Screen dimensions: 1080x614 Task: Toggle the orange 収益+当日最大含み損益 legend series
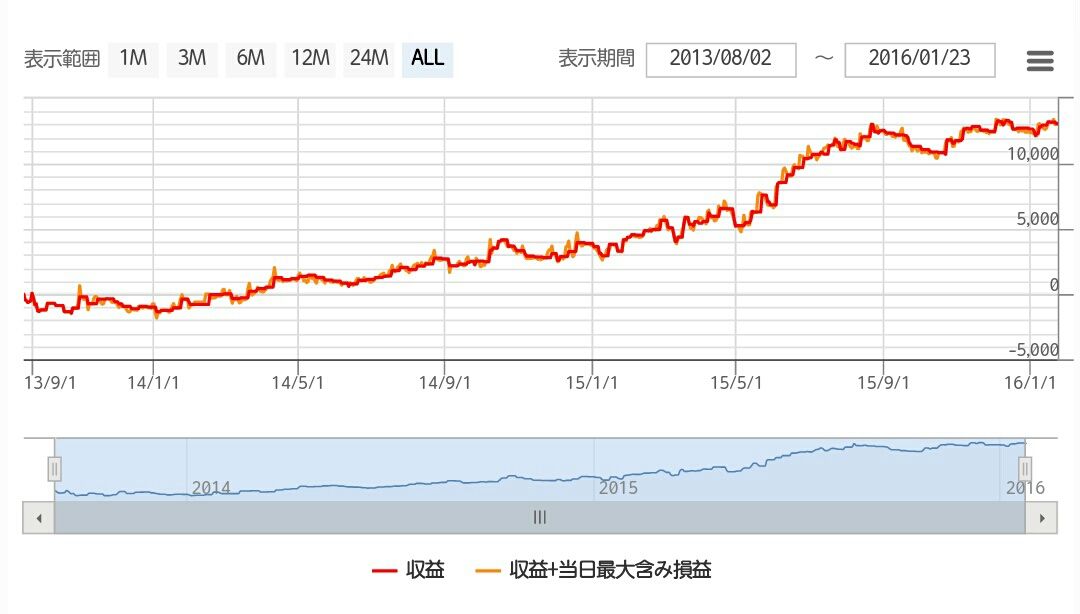pyautogui.click(x=593, y=570)
